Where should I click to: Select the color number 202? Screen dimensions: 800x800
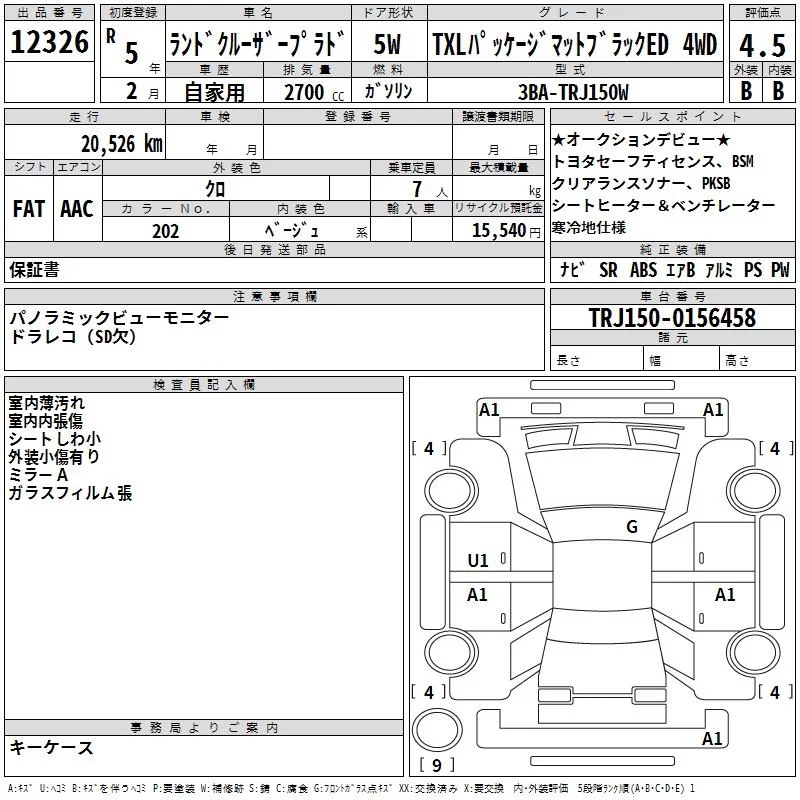tap(165, 230)
